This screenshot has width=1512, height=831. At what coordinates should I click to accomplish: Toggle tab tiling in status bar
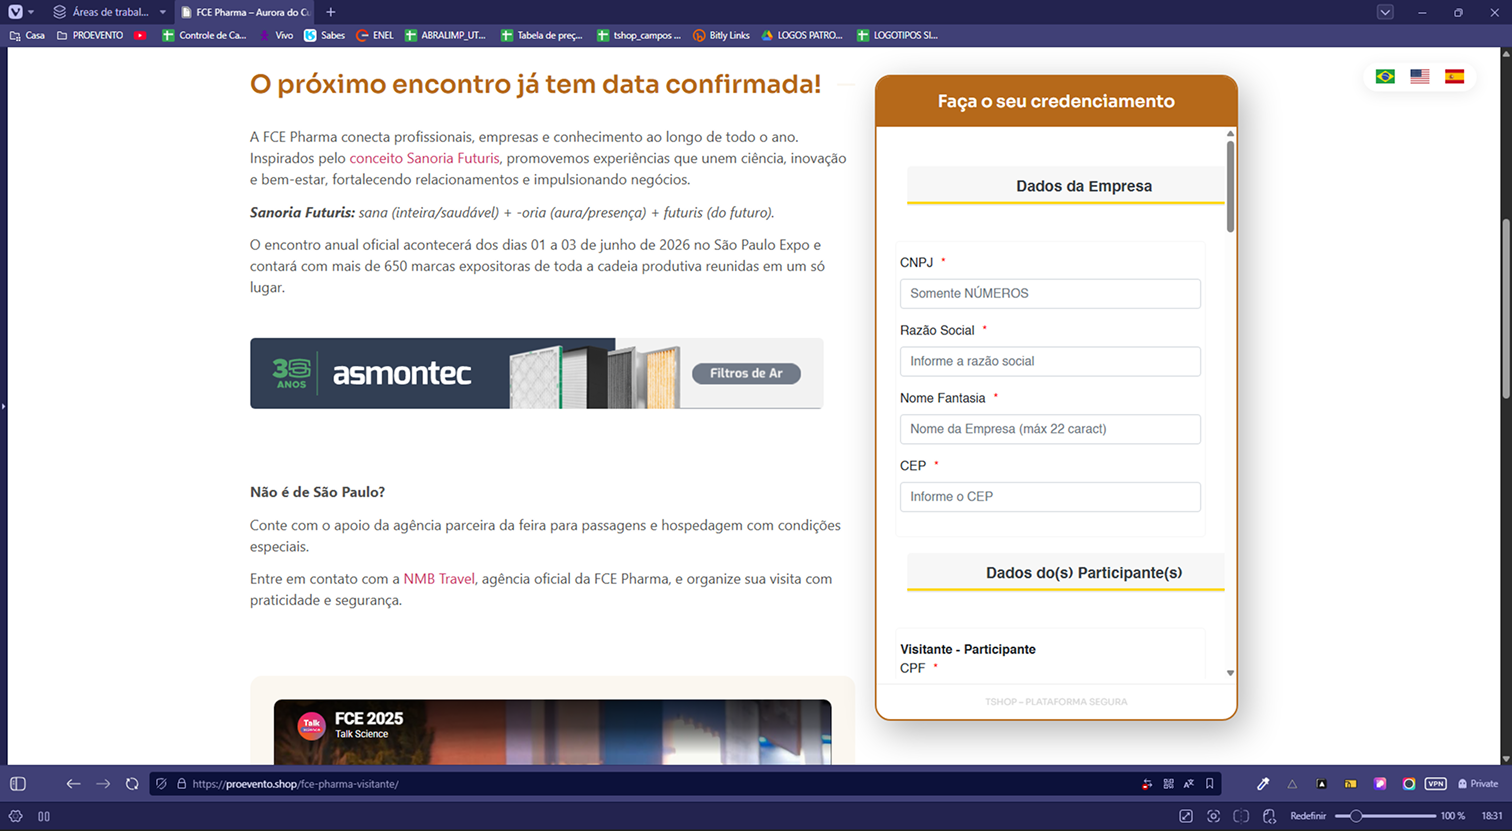44,816
